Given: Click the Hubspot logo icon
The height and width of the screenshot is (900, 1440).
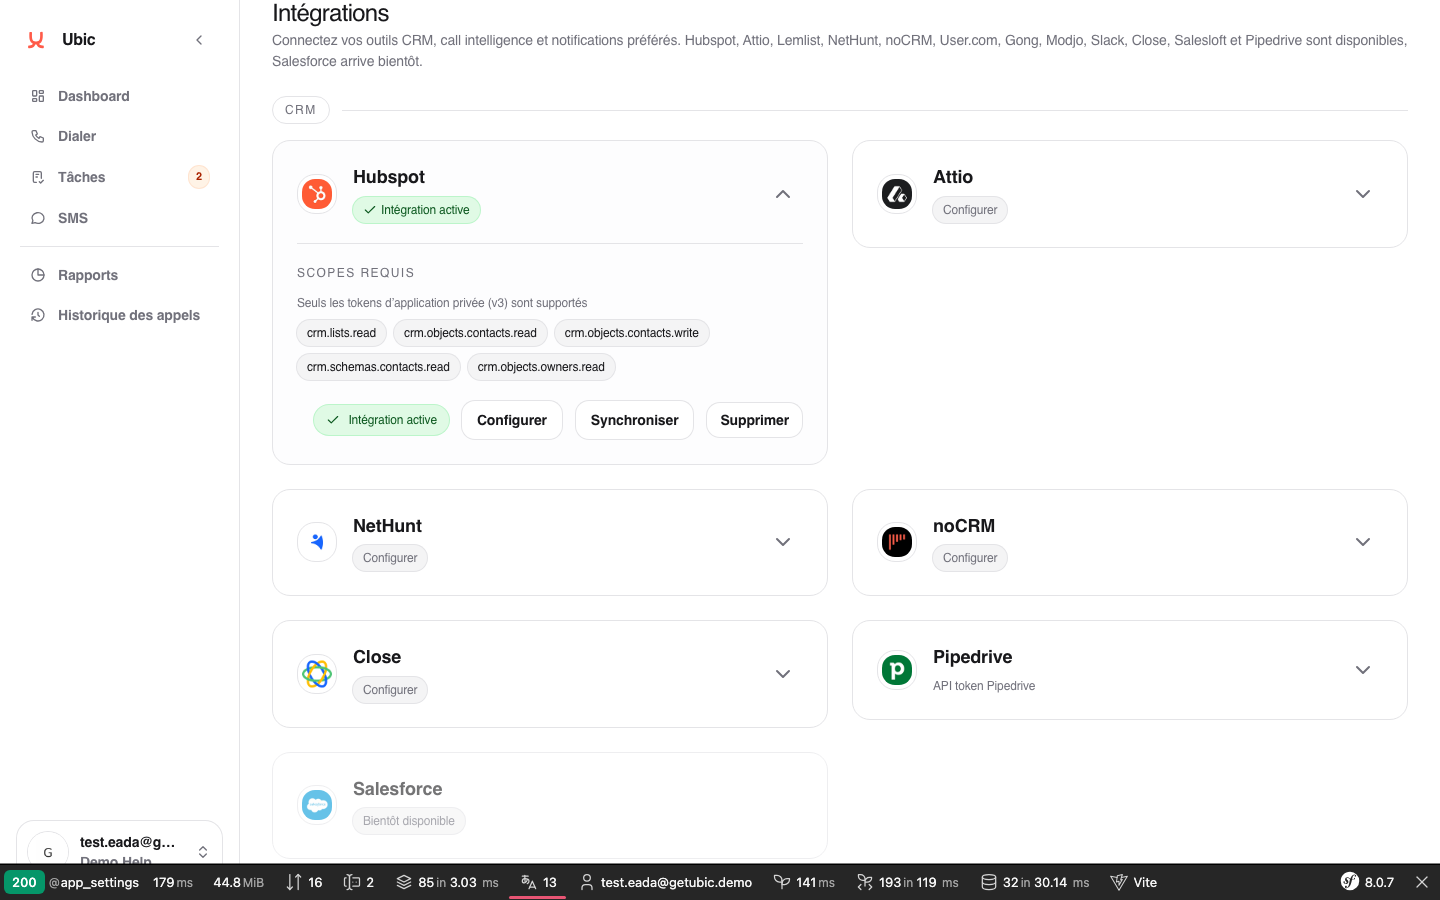Looking at the screenshot, I should click(x=317, y=194).
